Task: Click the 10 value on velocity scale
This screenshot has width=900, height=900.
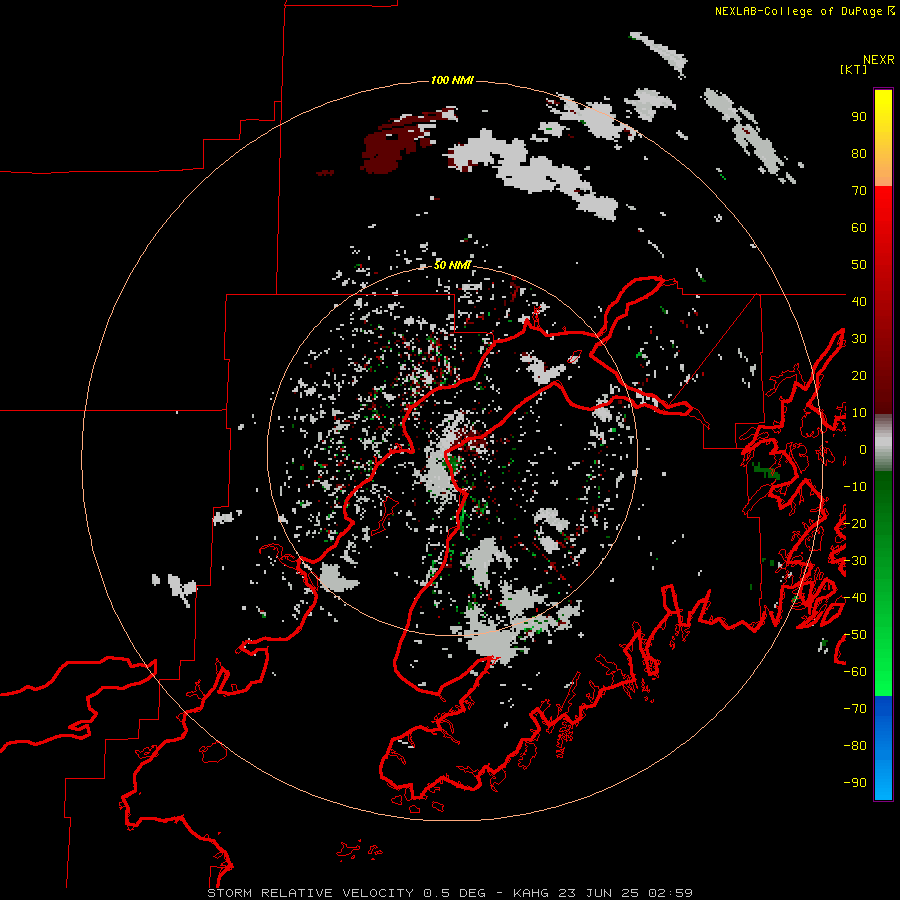Action: (x=859, y=413)
